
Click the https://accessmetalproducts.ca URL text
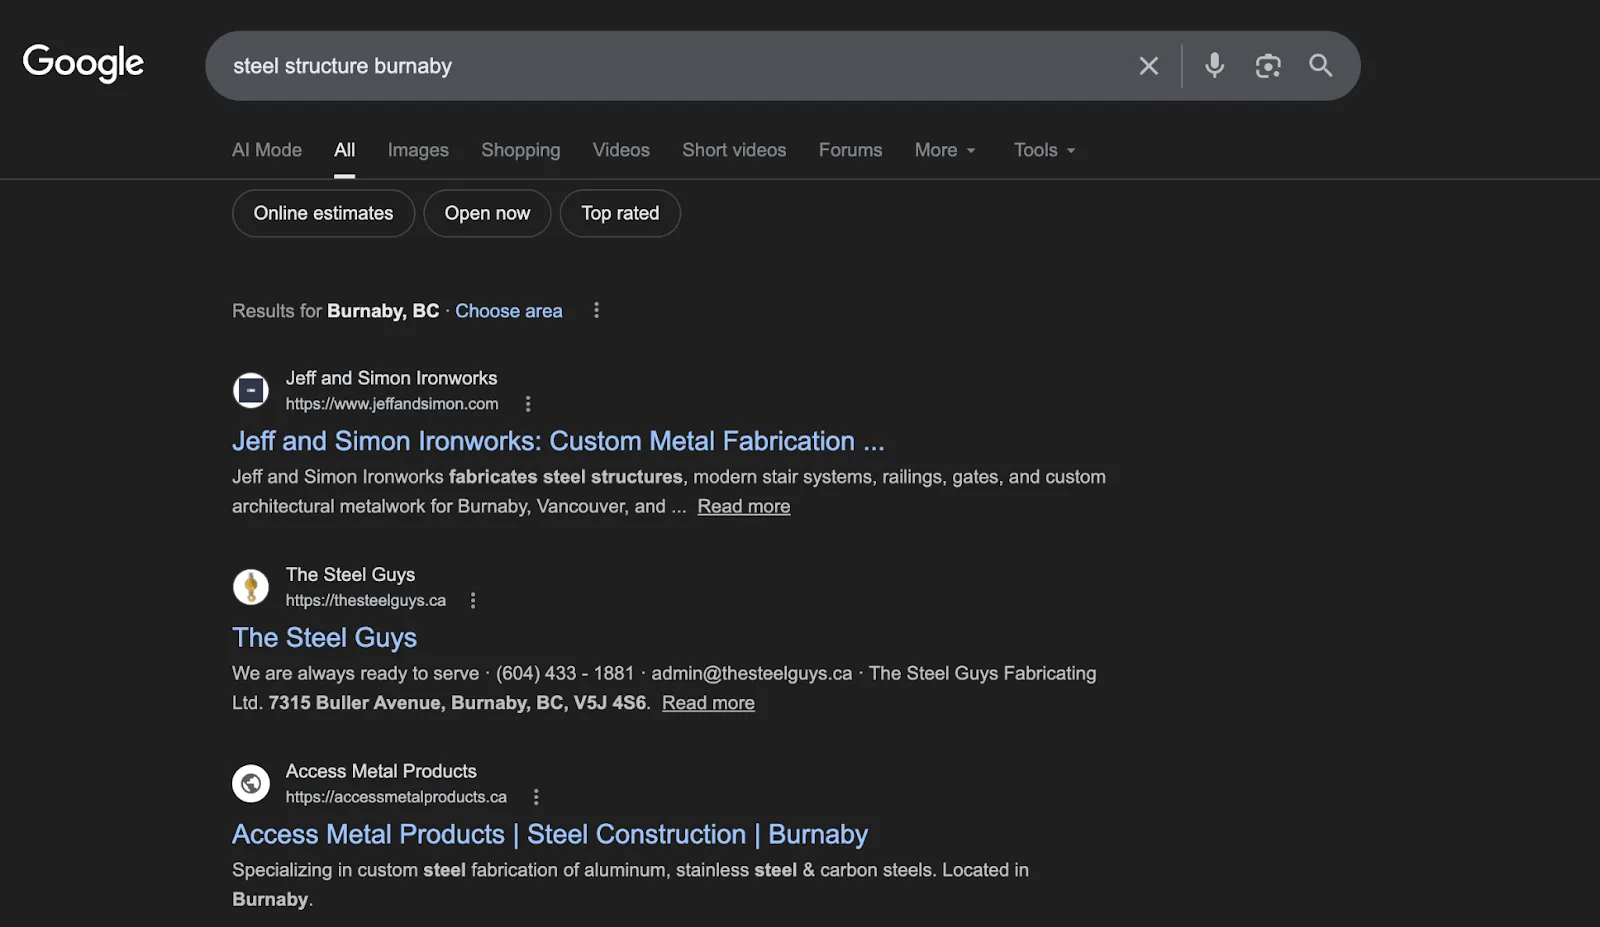pyautogui.click(x=396, y=797)
